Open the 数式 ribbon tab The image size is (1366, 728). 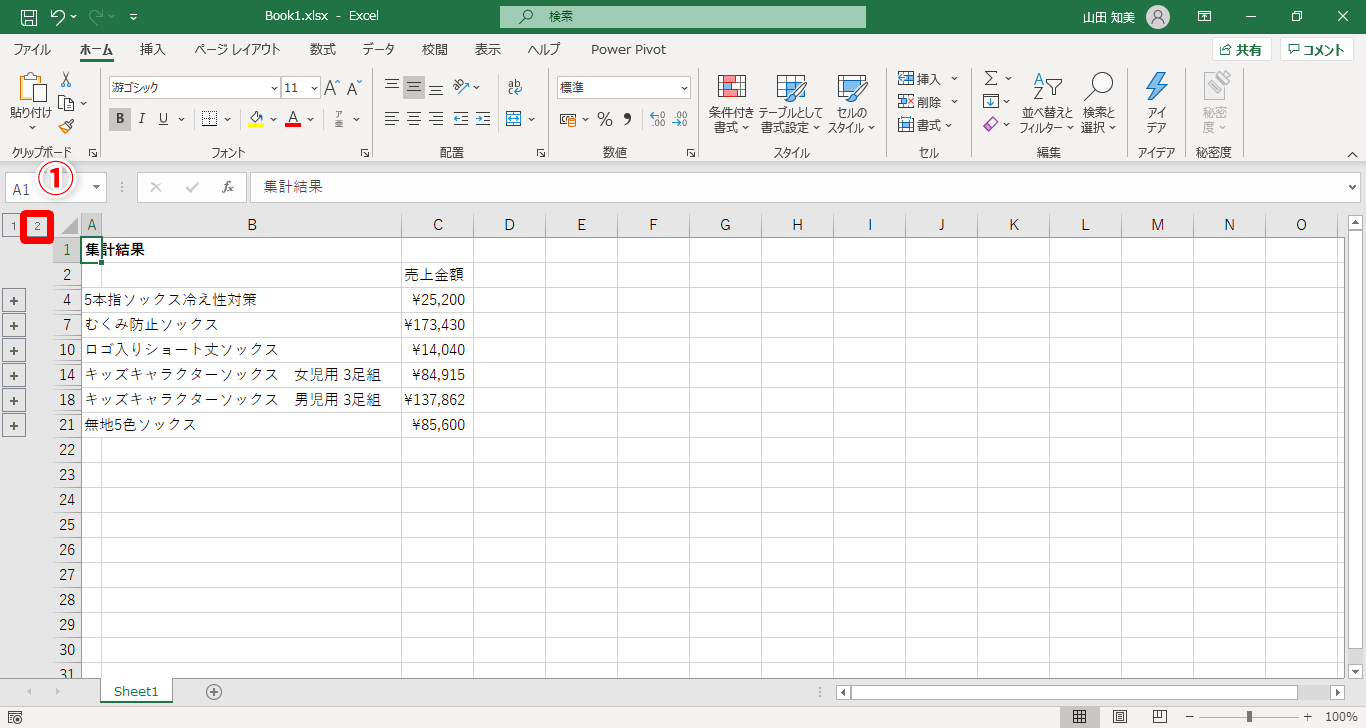[322, 49]
